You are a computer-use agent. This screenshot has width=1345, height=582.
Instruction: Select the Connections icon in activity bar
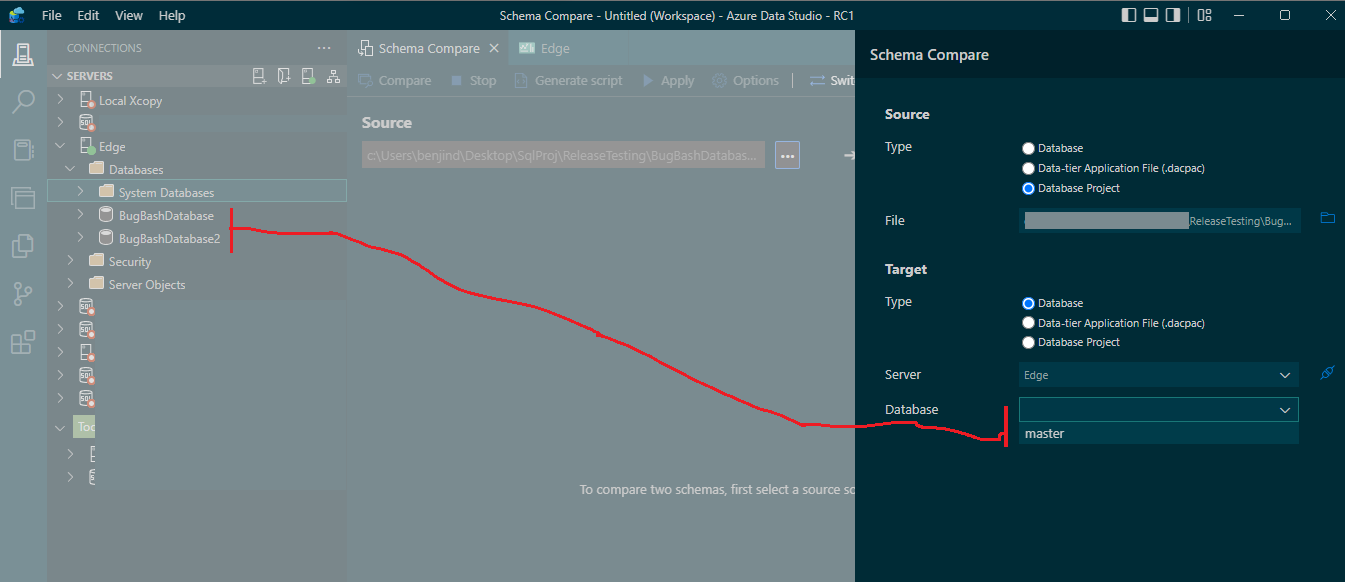pyautogui.click(x=22, y=55)
